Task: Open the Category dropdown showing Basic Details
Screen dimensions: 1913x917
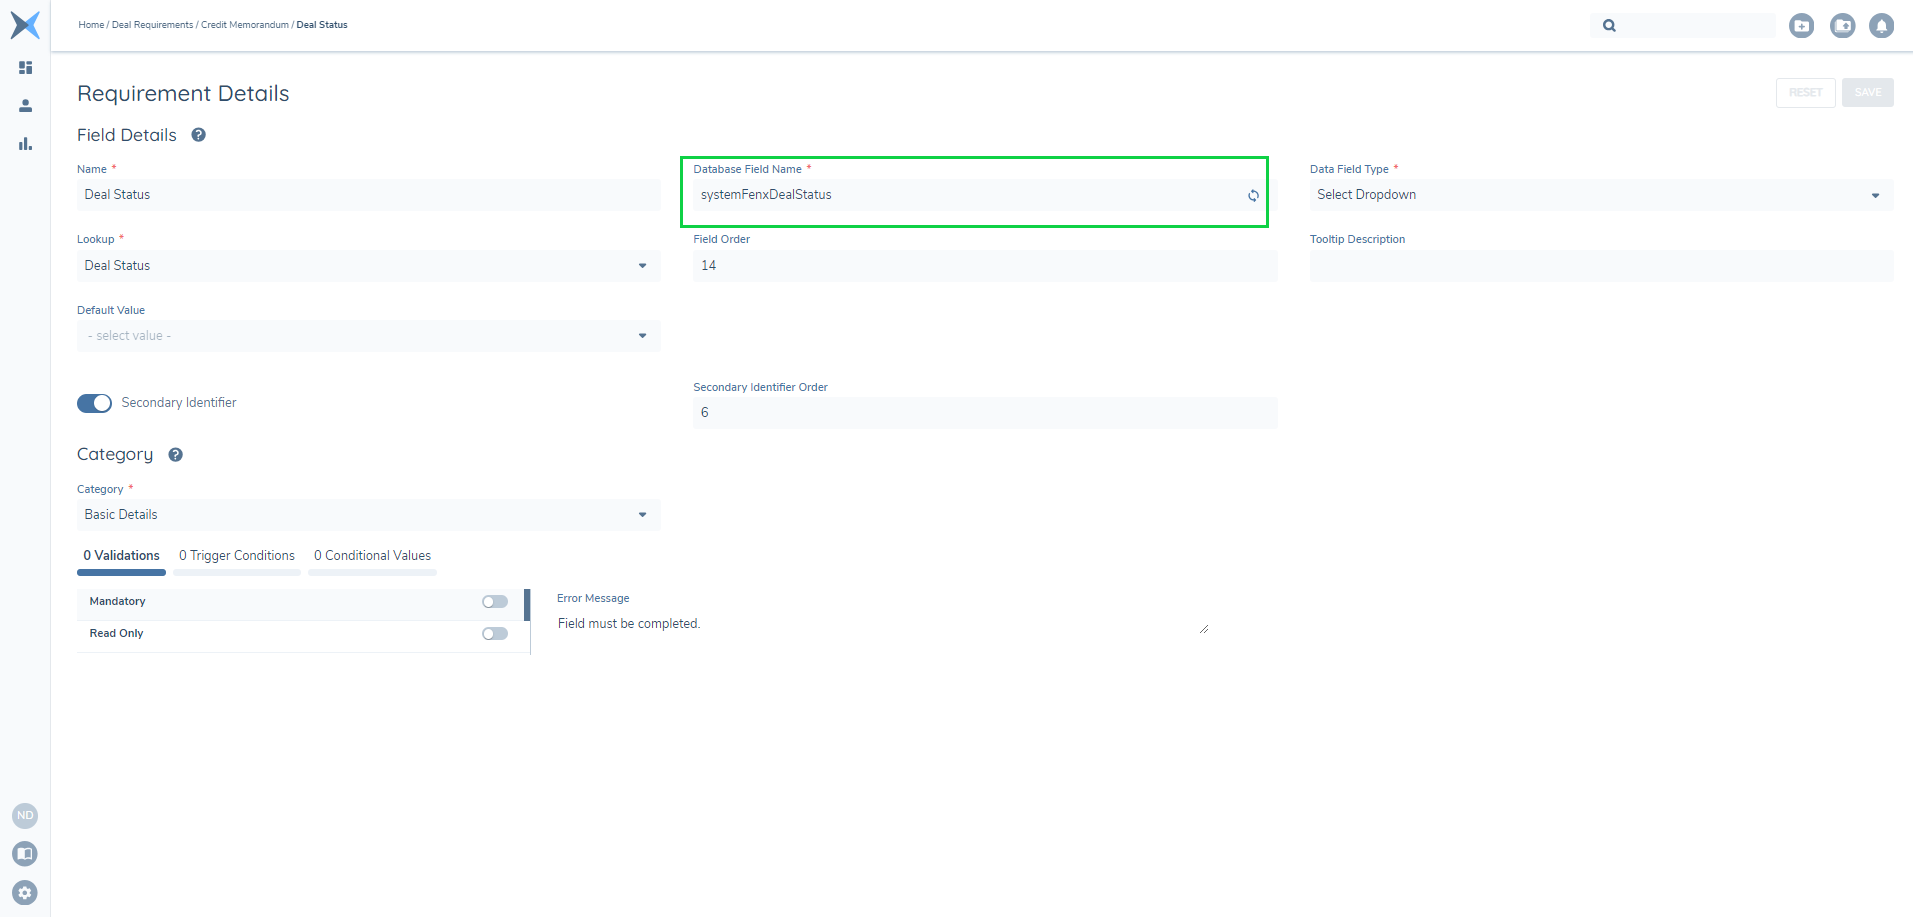Action: pyautogui.click(x=368, y=515)
